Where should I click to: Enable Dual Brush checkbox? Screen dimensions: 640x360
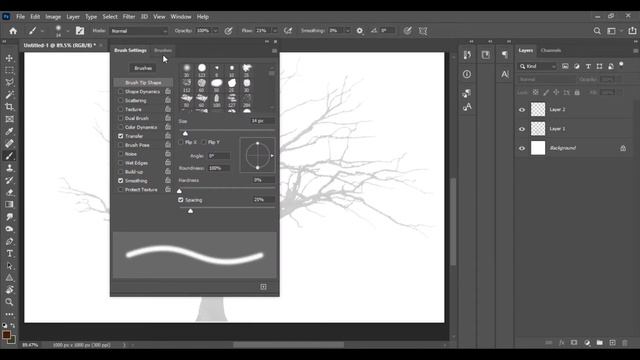[120, 118]
